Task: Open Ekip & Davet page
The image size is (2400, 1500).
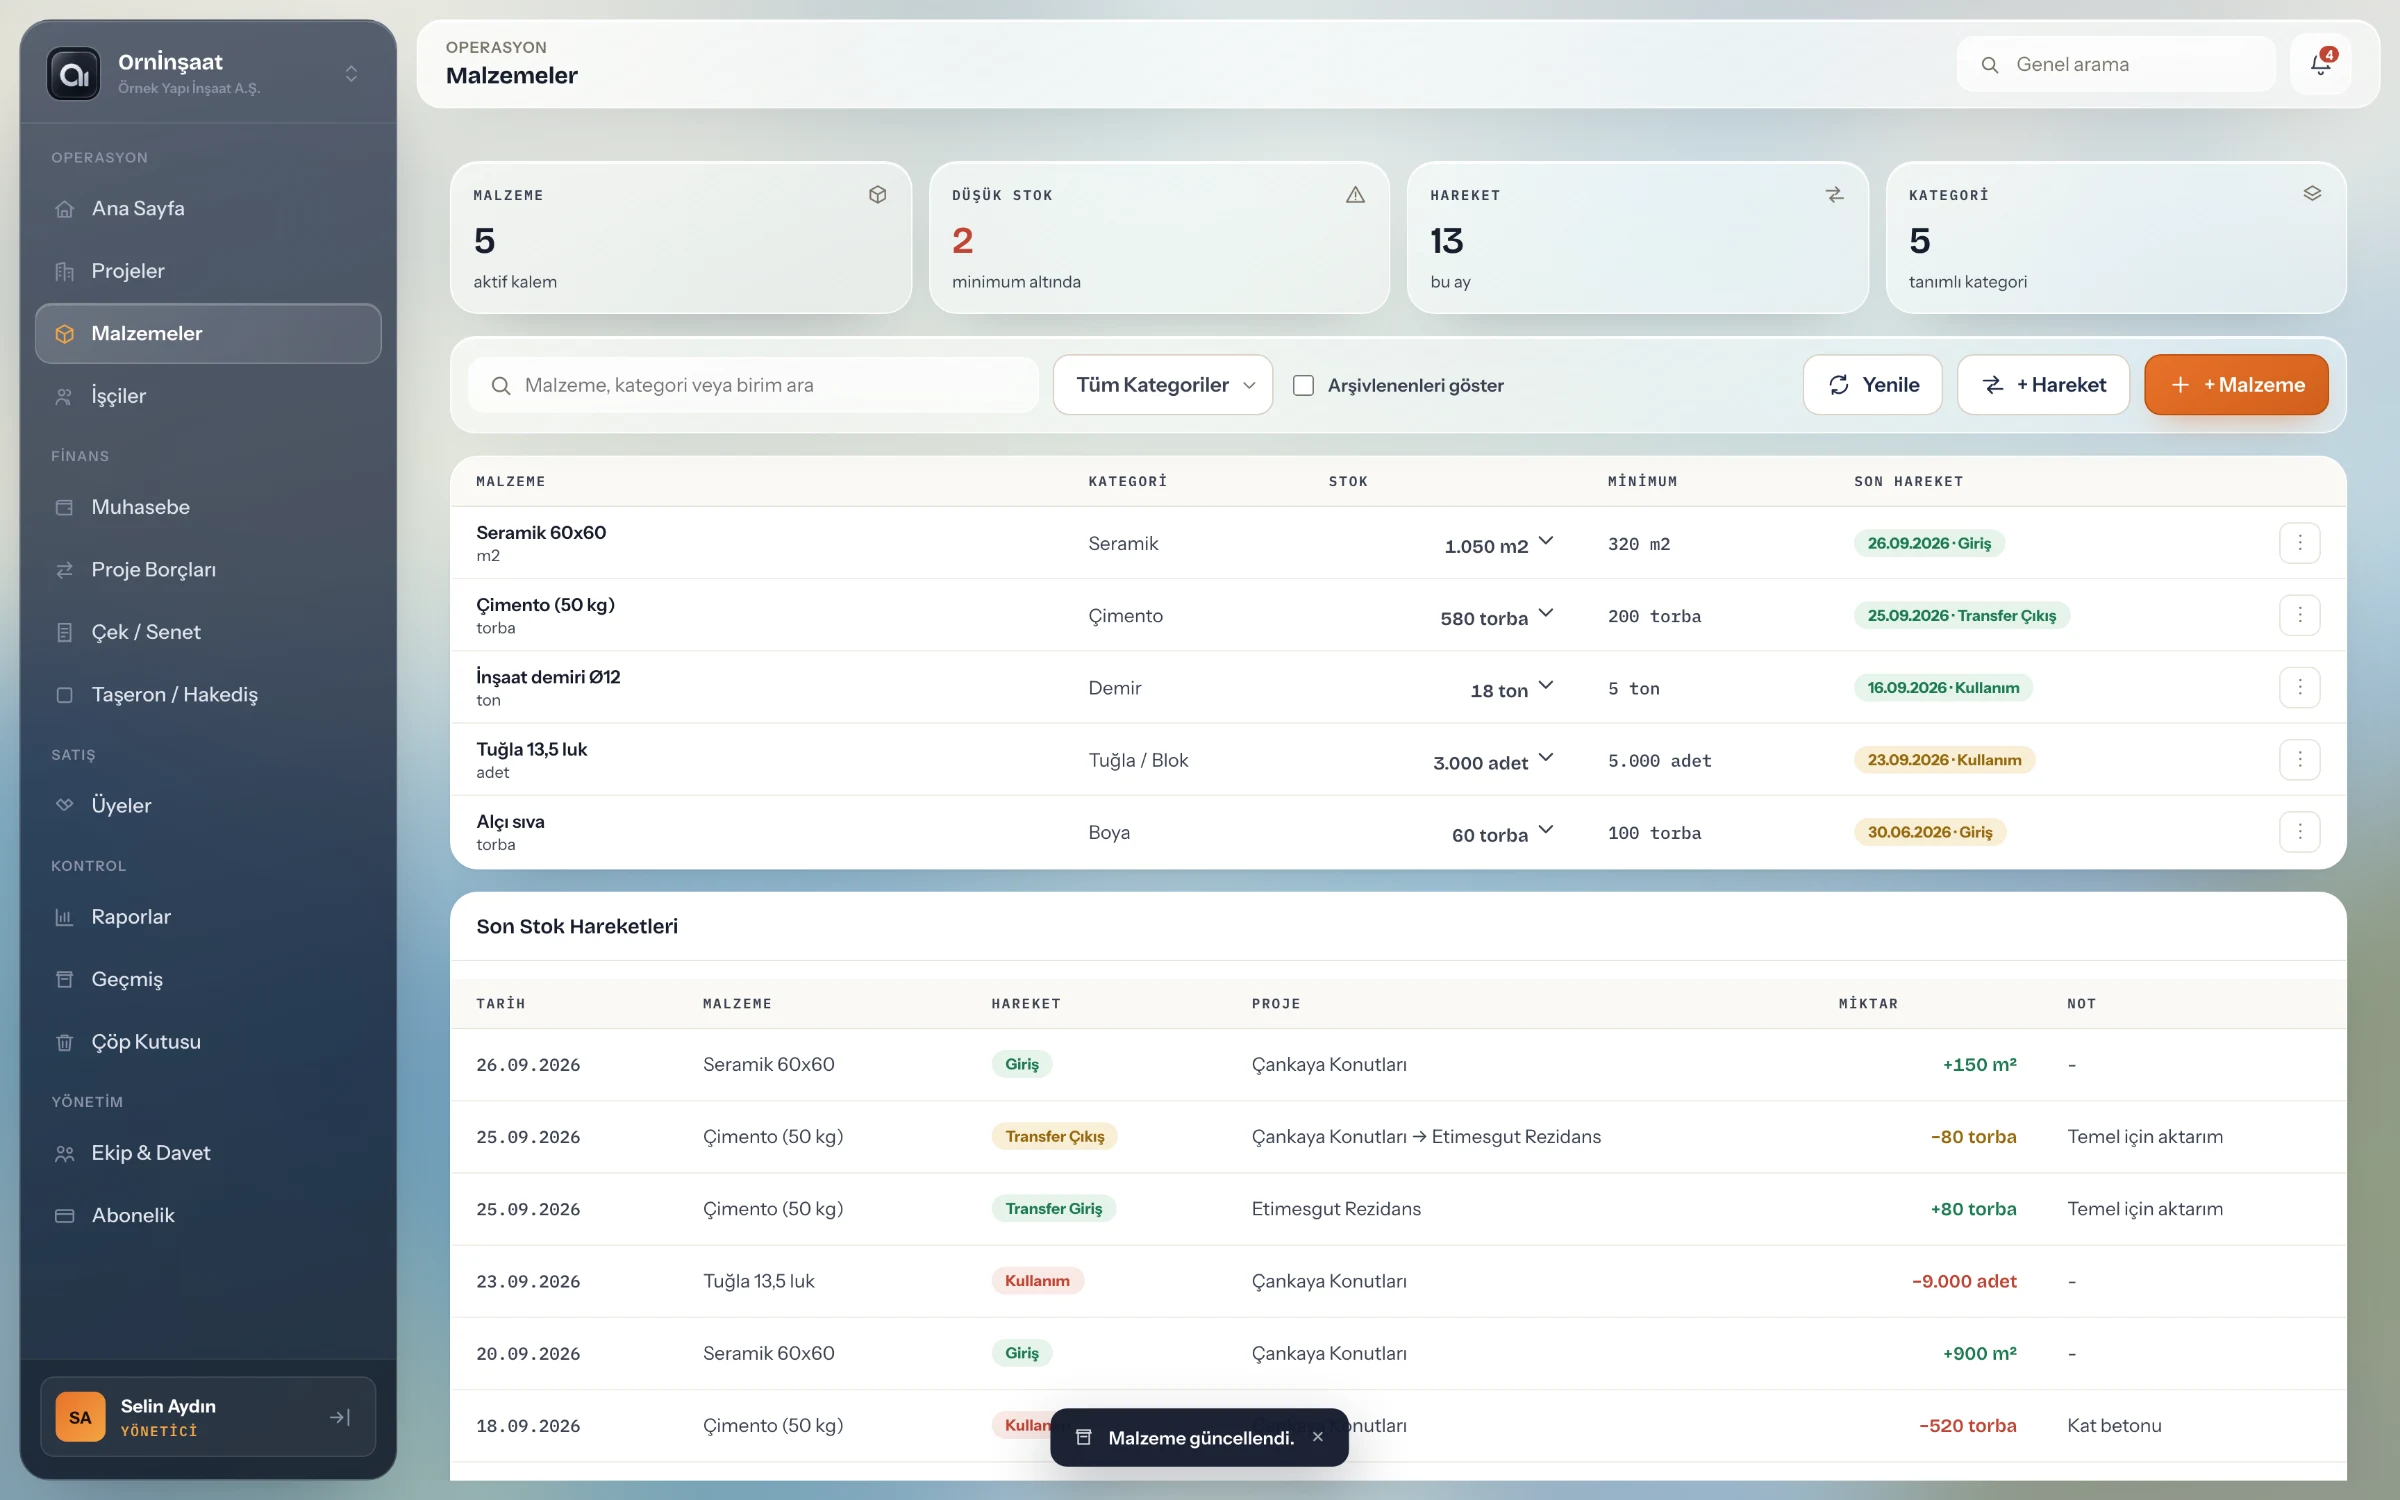Action: click(208, 1153)
